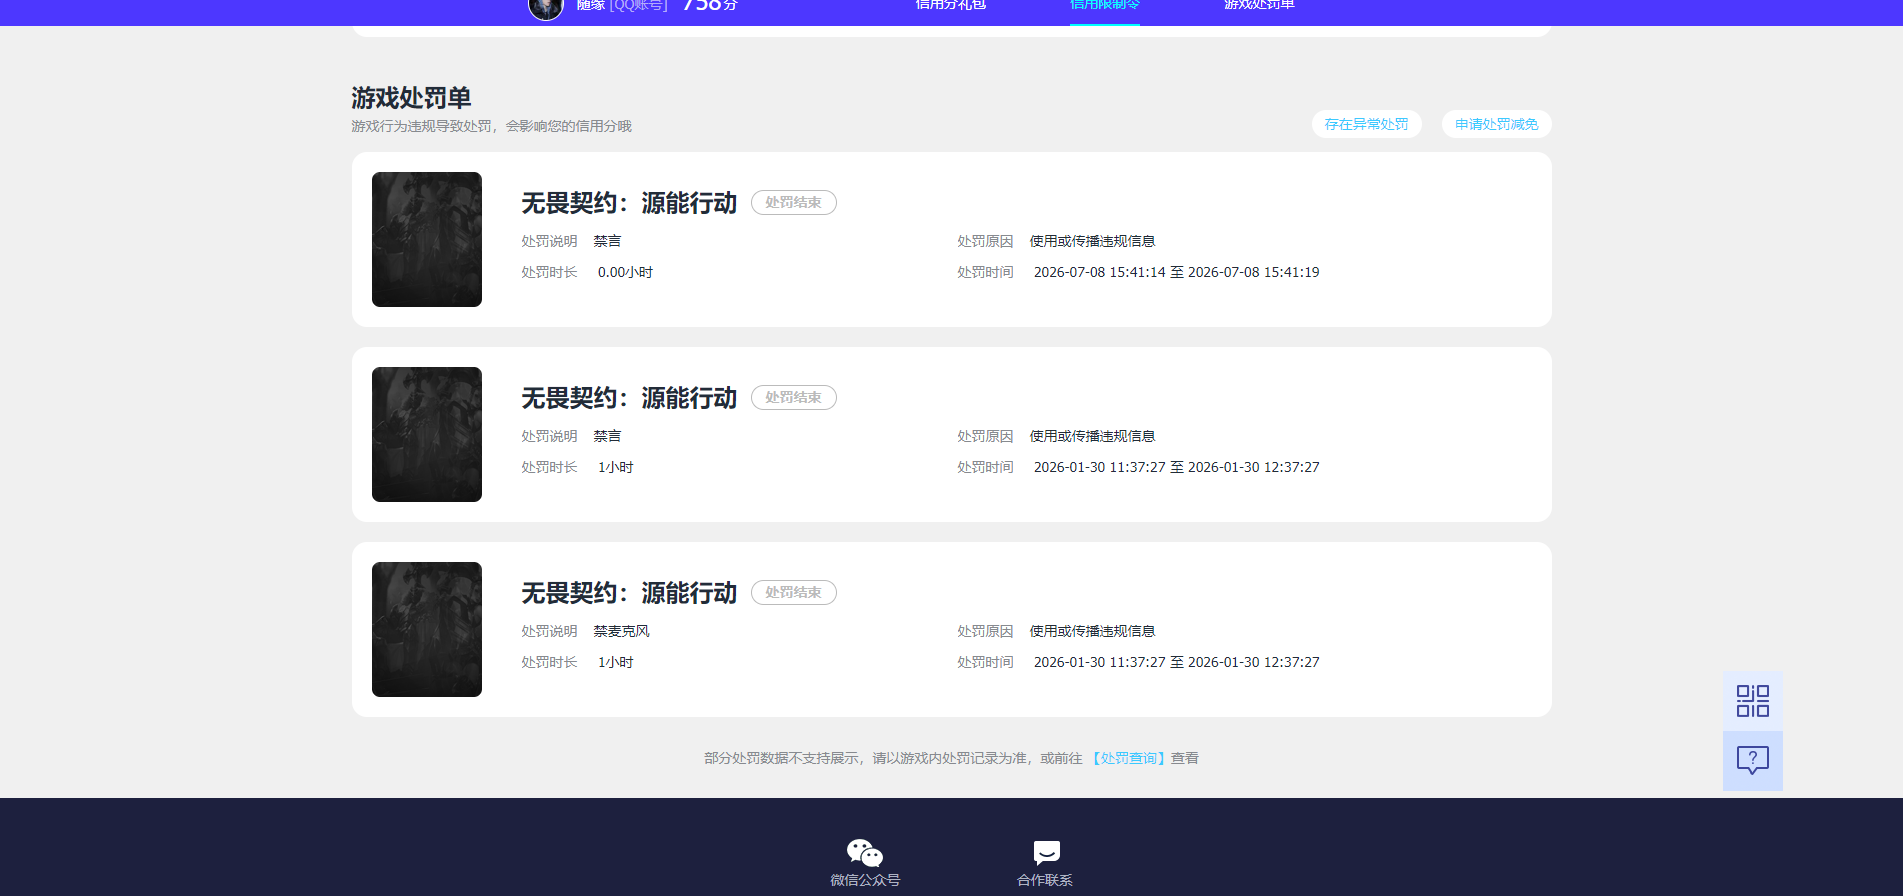Click the 无畏契约 title on the 禁麦克风 record
This screenshot has width=1903, height=896.
click(x=629, y=593)
